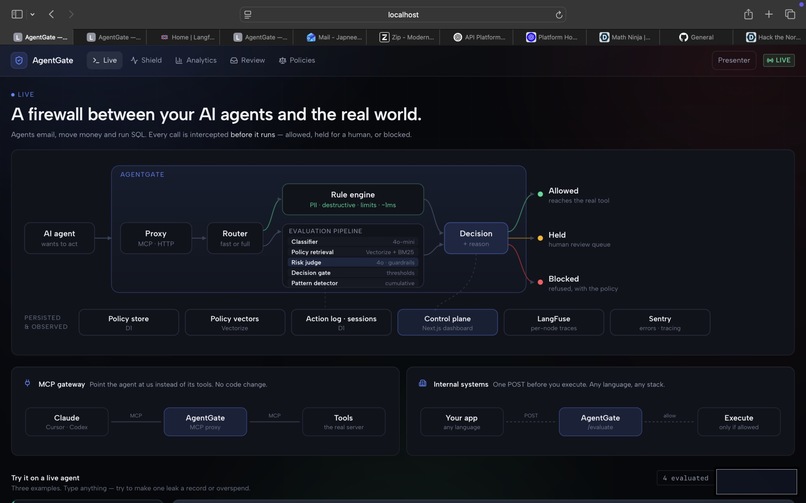
Task: Go back with the back arrow
Action: click(51, 14)
